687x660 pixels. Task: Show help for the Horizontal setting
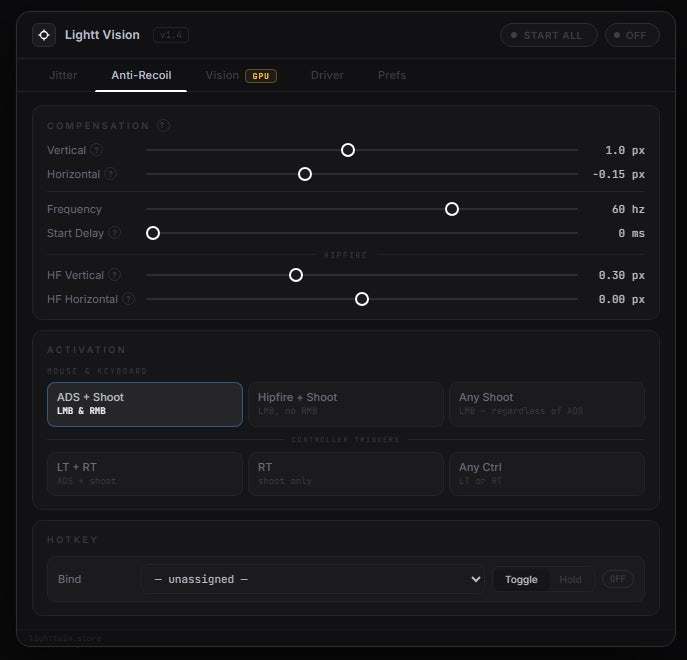coord(110,174)
